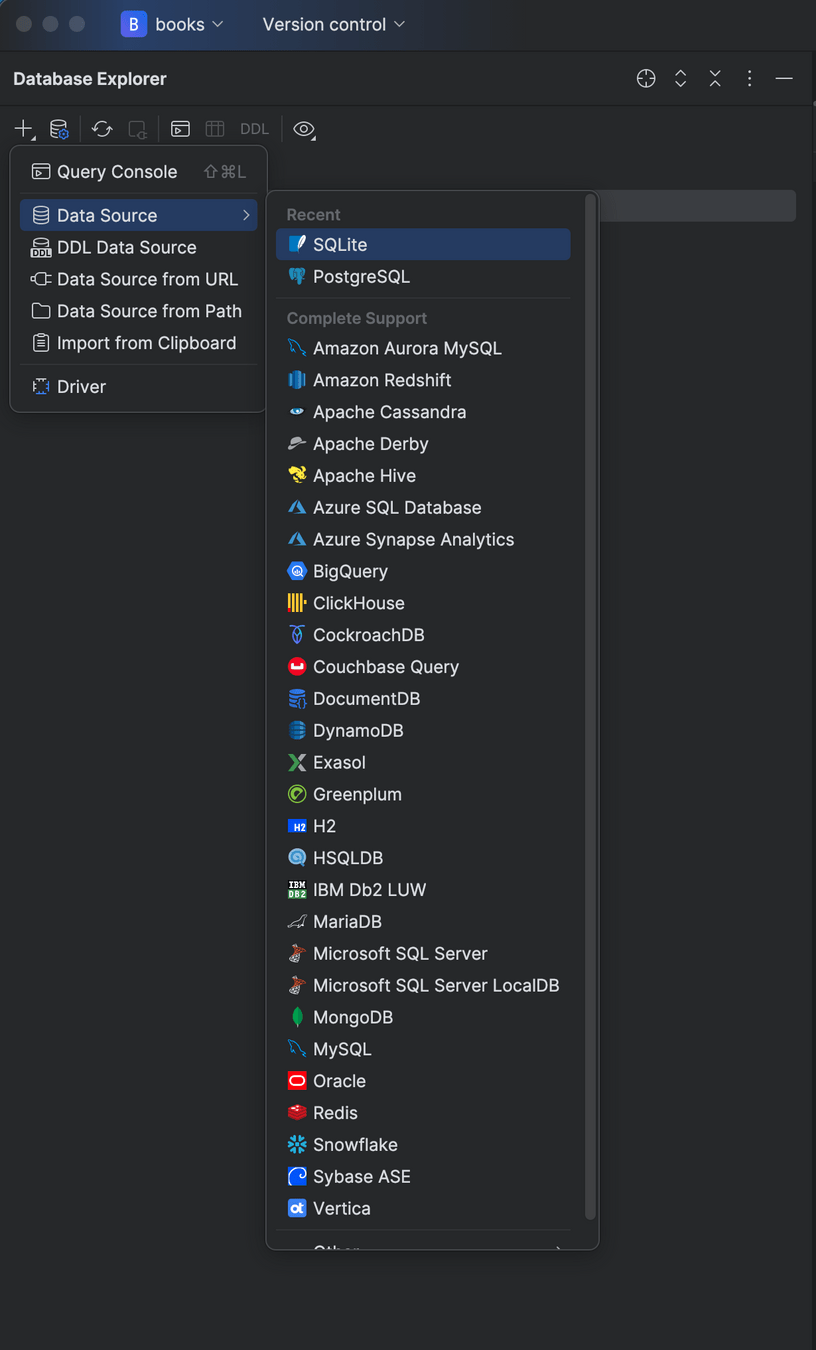Click the Apache Cassandra eye icon
The image size is (816, 1350).
point(297,412)
